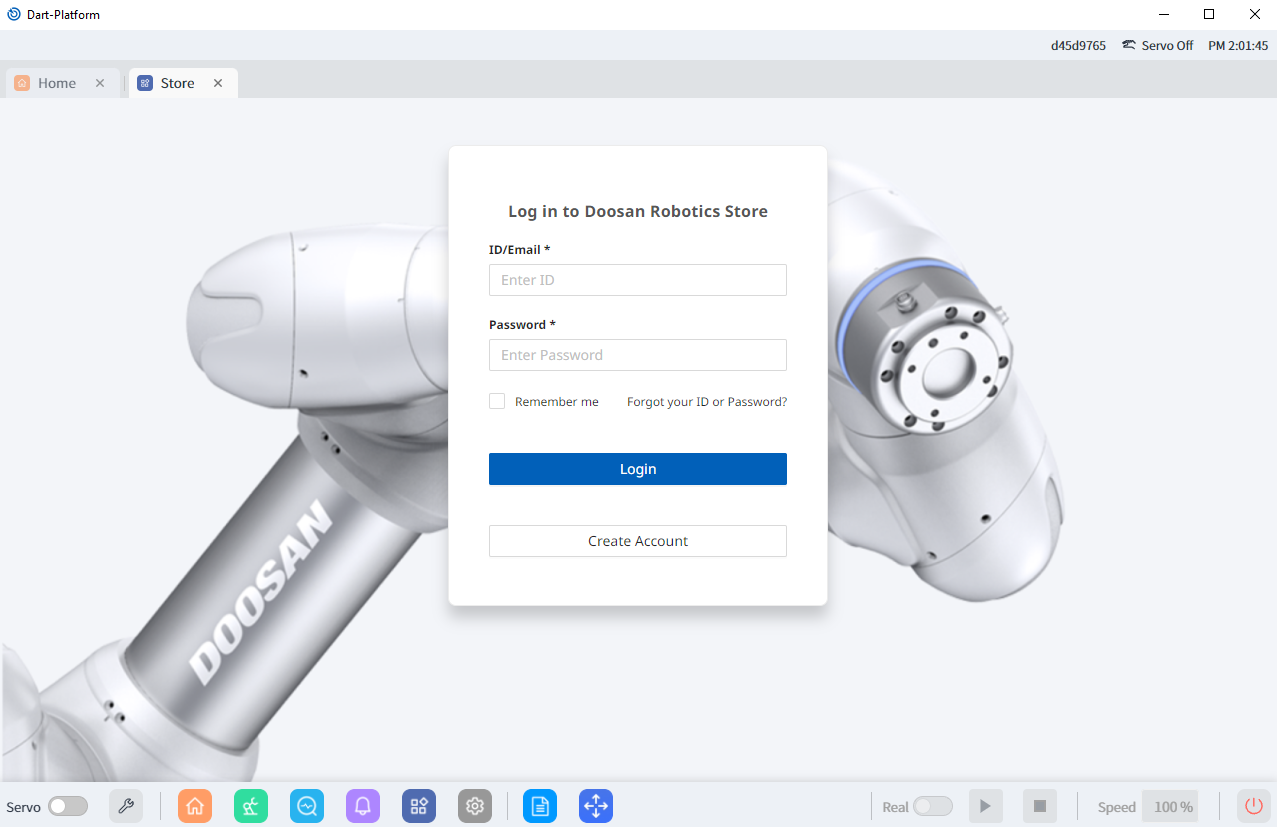Open the blue monitoring graph icon
The image size is (1277, 827).
click(x=307, y=806)
